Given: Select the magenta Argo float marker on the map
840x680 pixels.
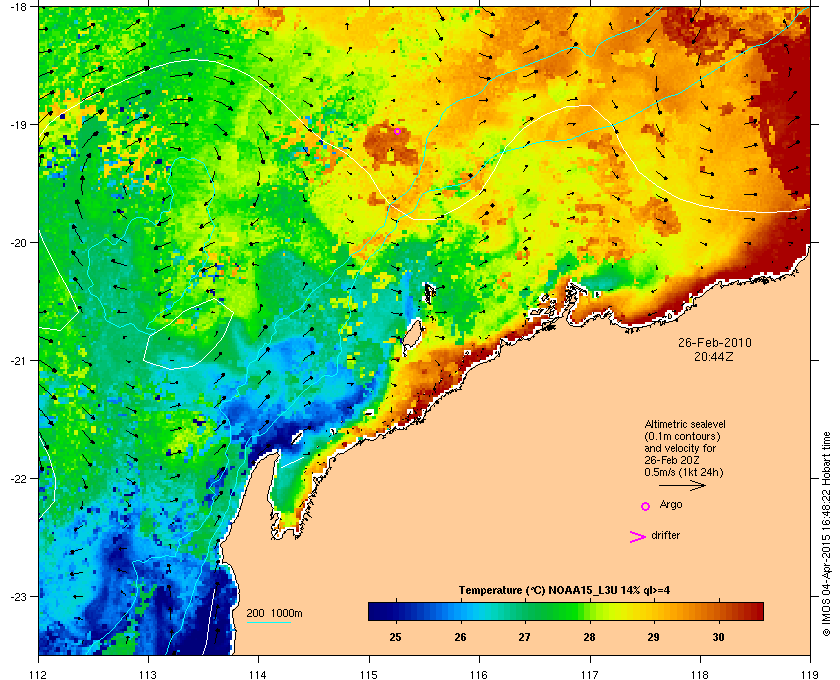Looking at the screenshot, I should (398, 131).
